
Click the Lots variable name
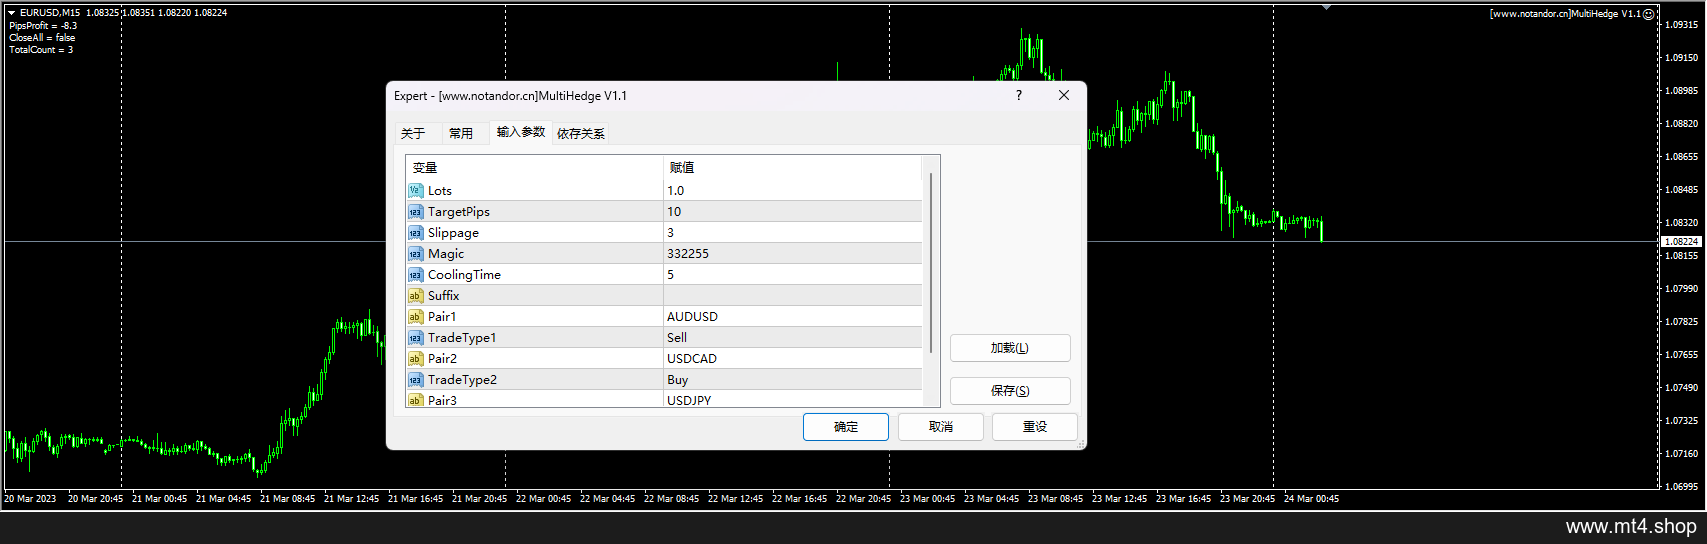[x=440, y=191]
